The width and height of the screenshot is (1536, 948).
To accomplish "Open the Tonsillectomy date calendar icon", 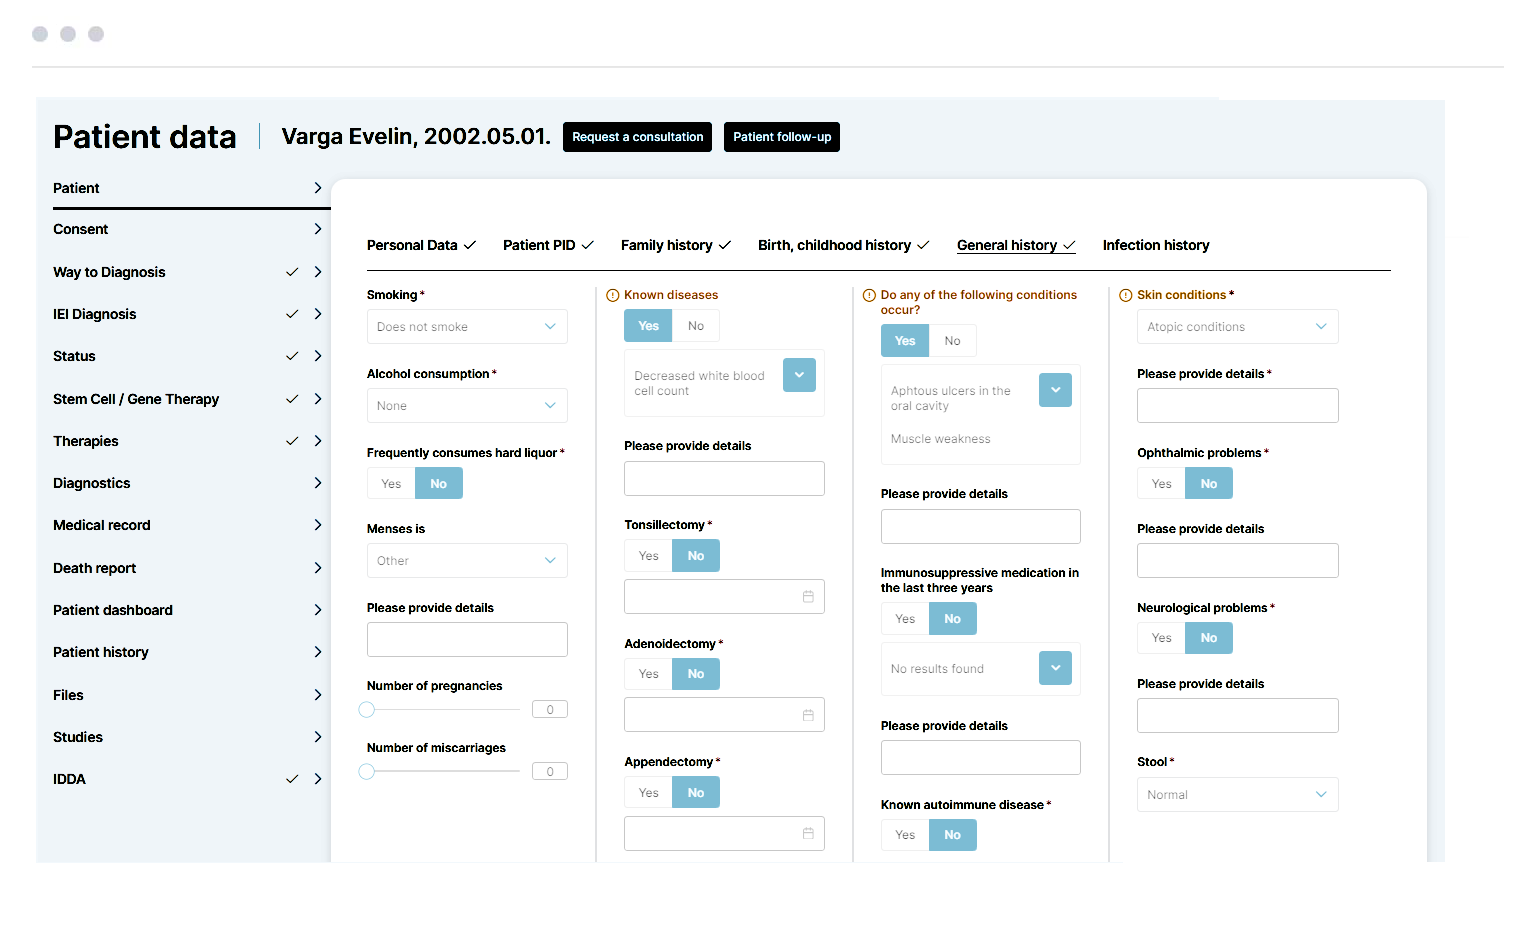I will 808,597.
